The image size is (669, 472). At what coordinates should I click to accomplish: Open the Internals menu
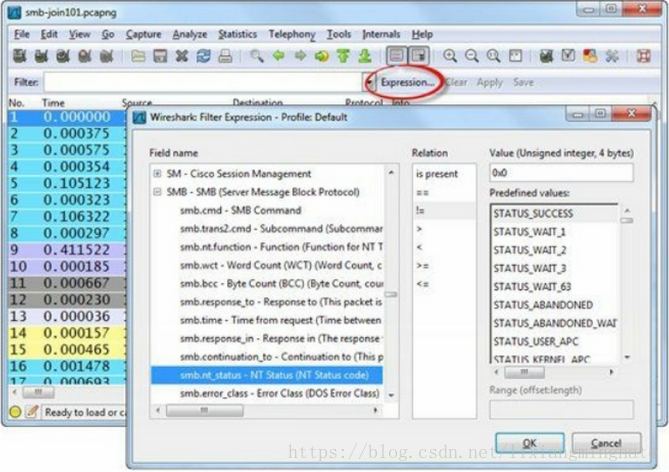tap(381, 34)
